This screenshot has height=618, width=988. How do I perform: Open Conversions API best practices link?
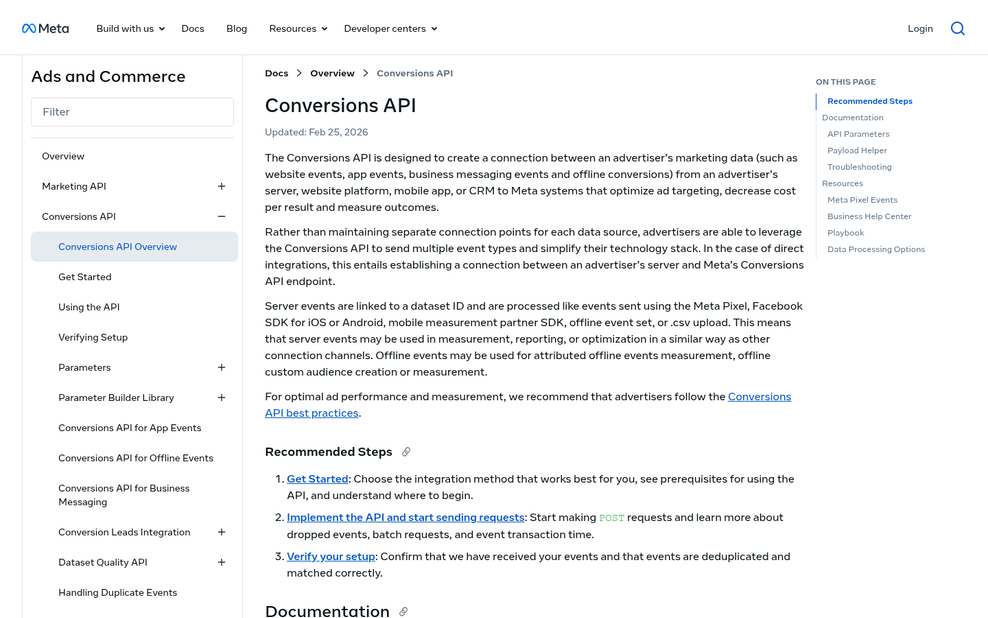point(527,405)
